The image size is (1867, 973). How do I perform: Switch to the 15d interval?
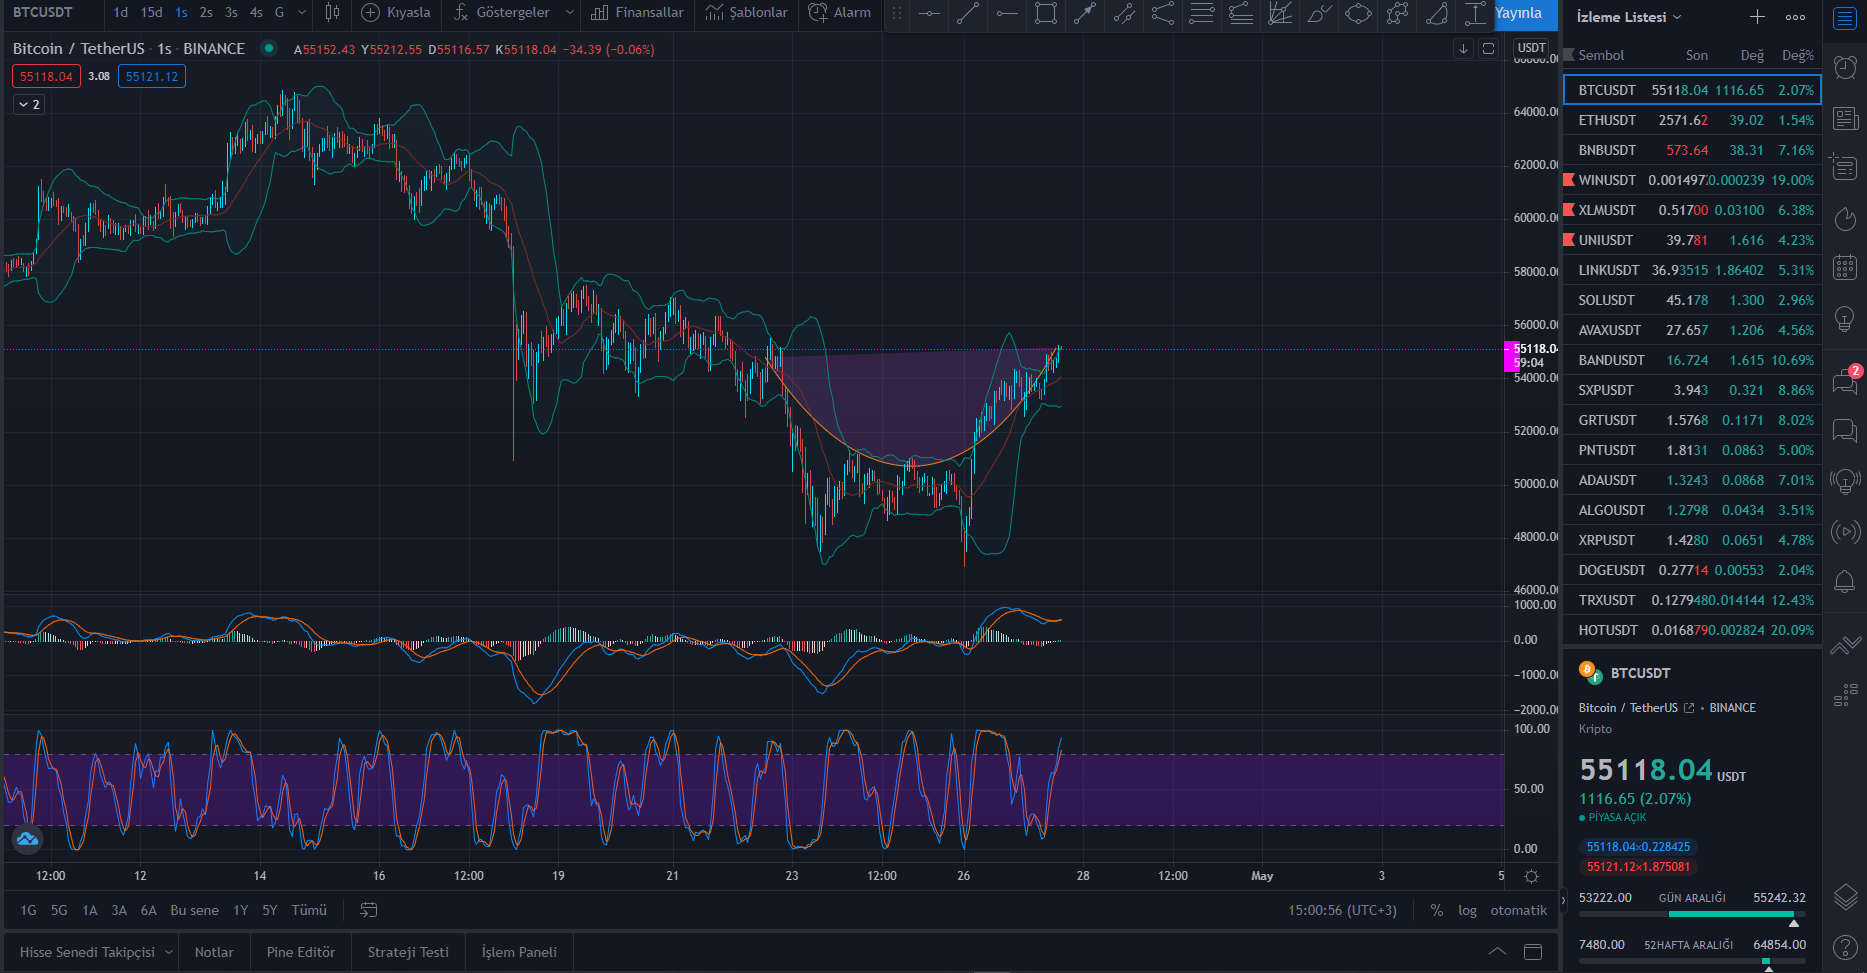pos(151,13)
